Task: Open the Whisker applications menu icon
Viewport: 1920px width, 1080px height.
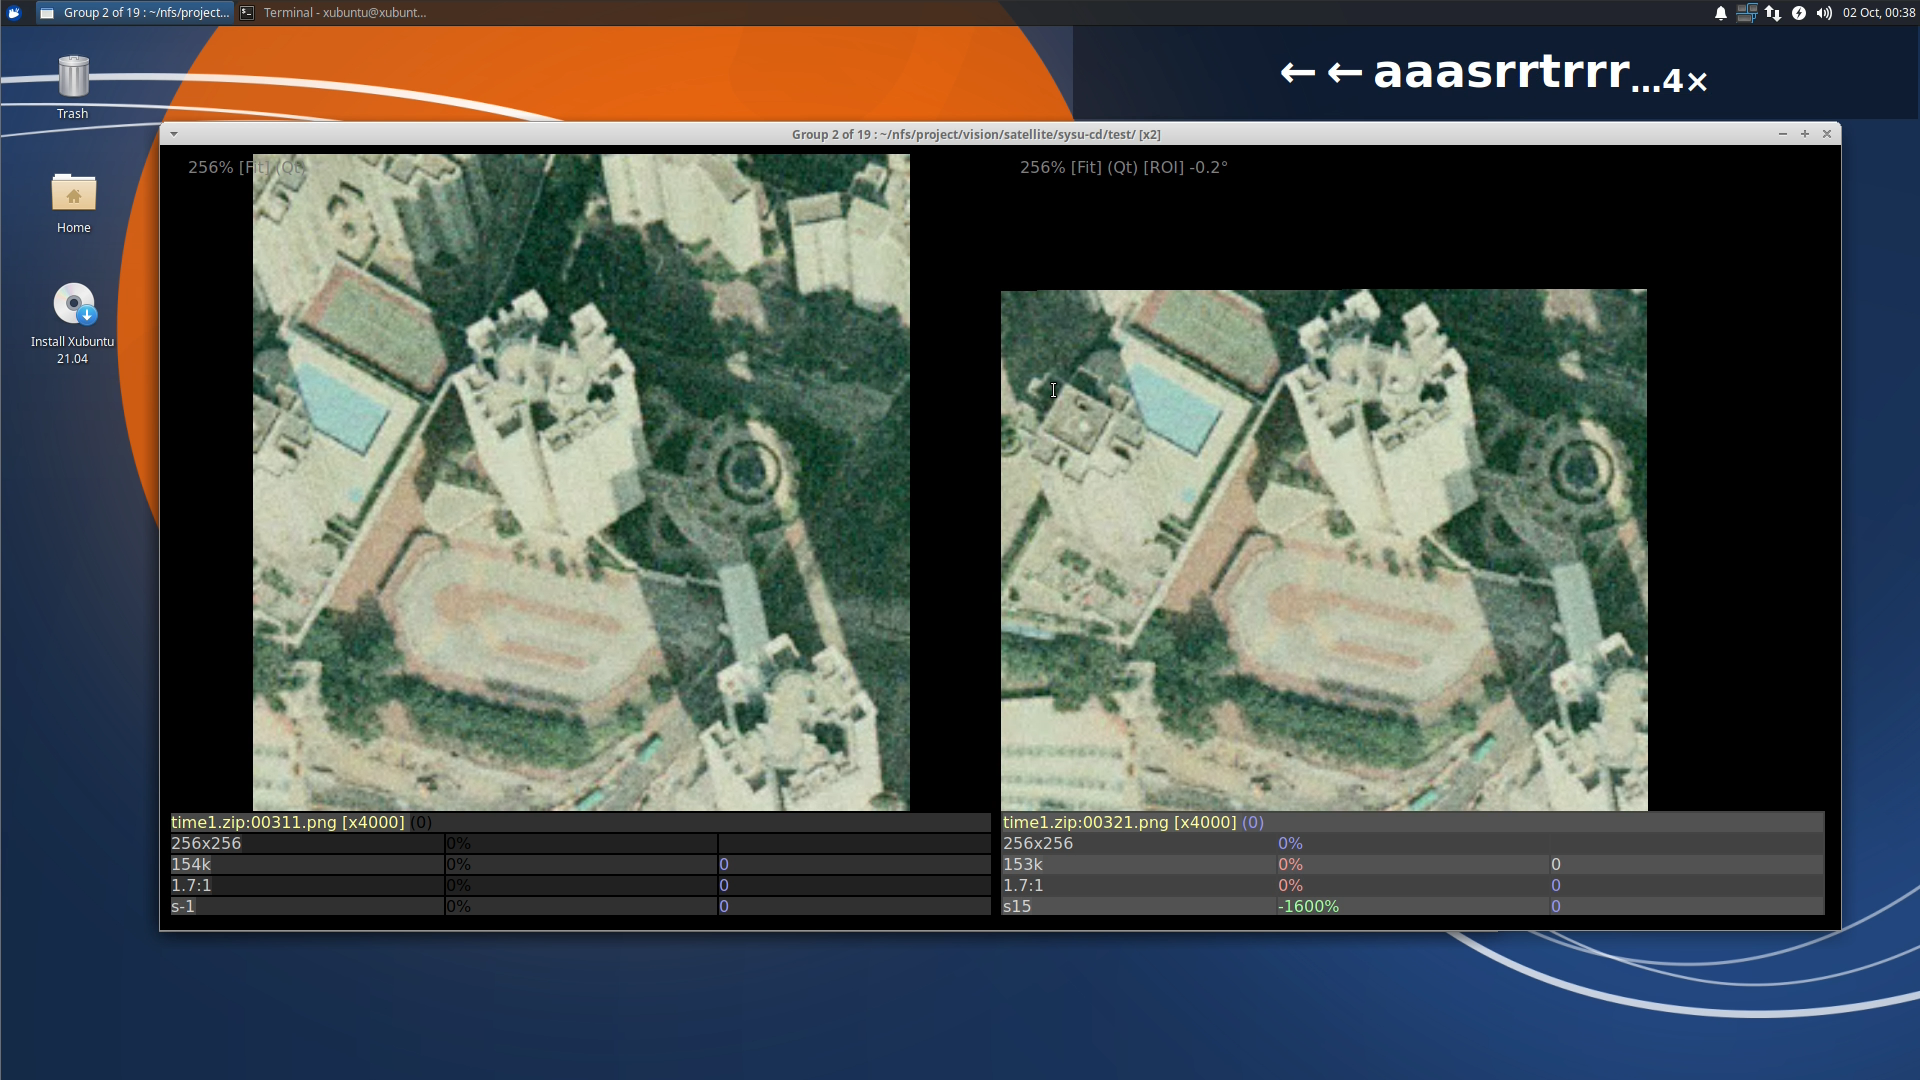Action: coord(14,13)
